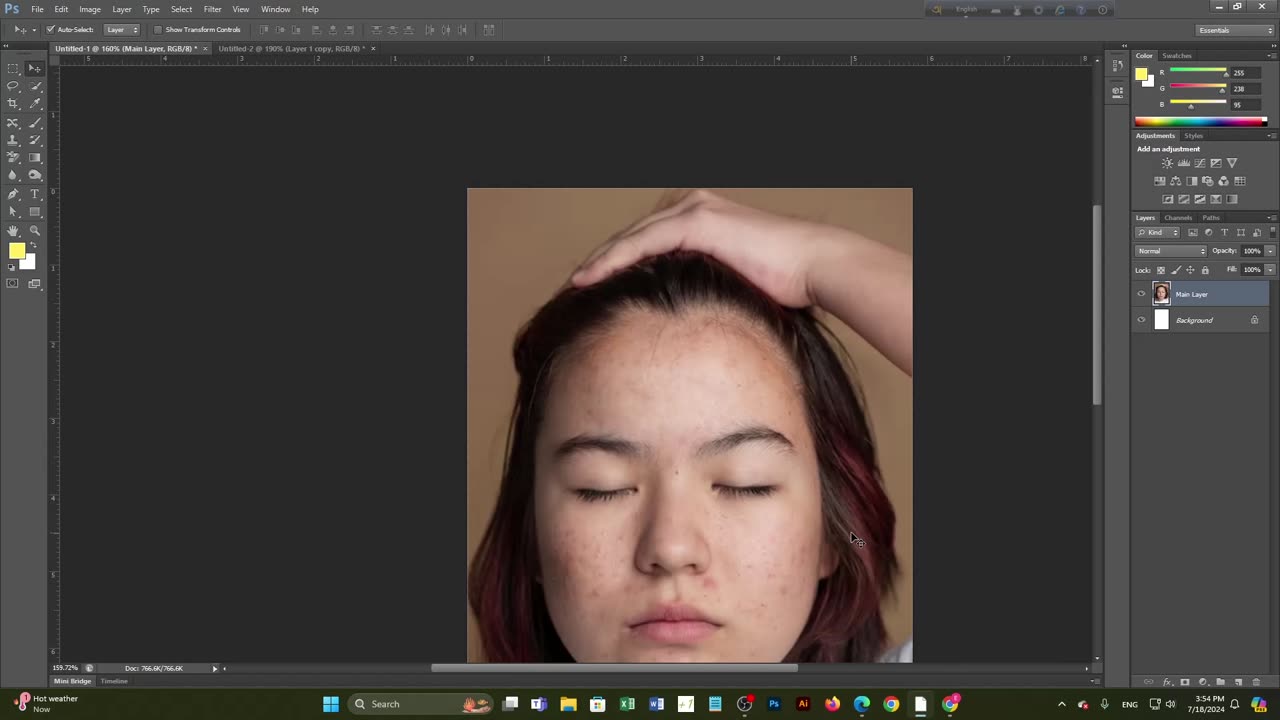The height and width of the screenshot is (720, 1280).
Task: Delete layer with trash icon
Action: pos(1256,682)
